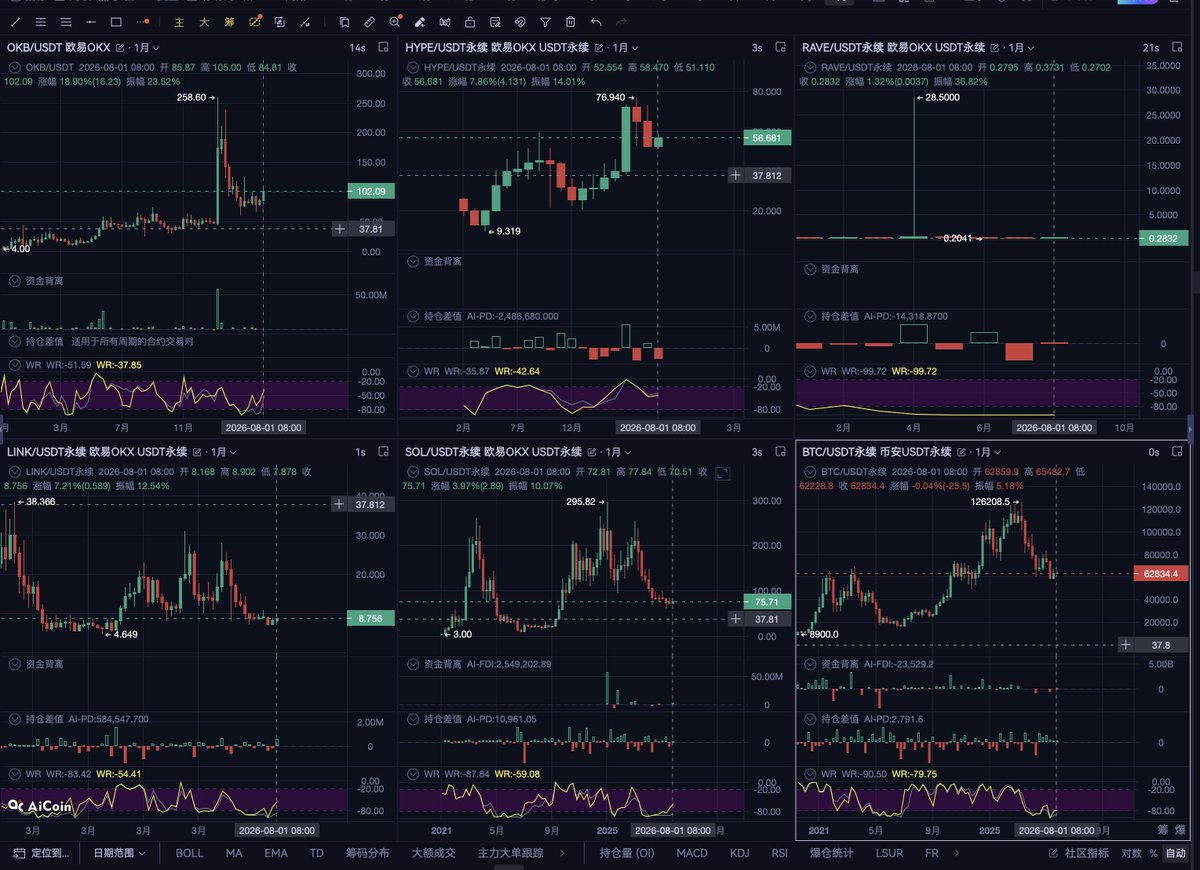Click crosshair plus icon on OKB price axis
1200x870 pixels.
[x=339, y=228]
